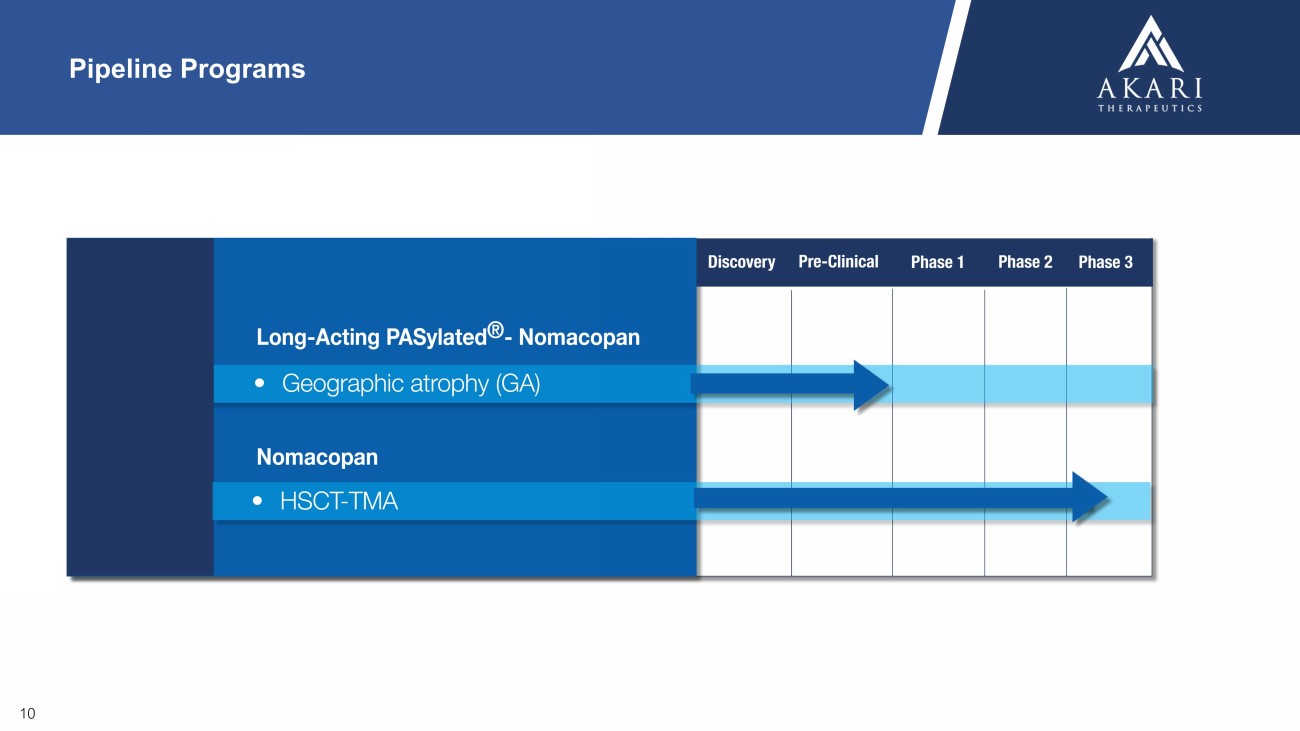Click the HSCT-TMA row label
This screenshot has height=731, width=1300.
click(x=338, y=501)
